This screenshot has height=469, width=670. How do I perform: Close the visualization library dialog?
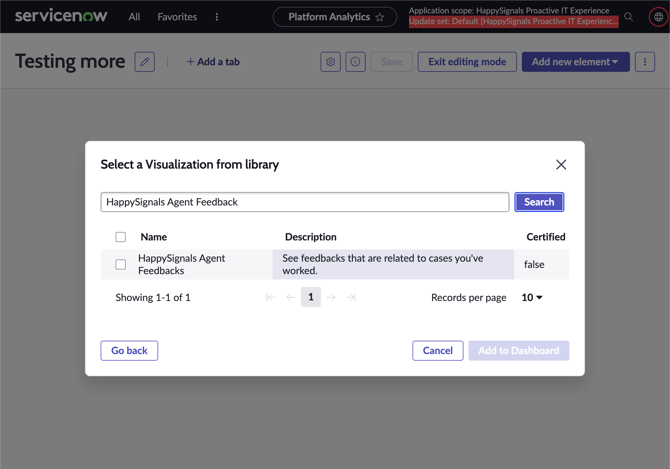(561, 164)
